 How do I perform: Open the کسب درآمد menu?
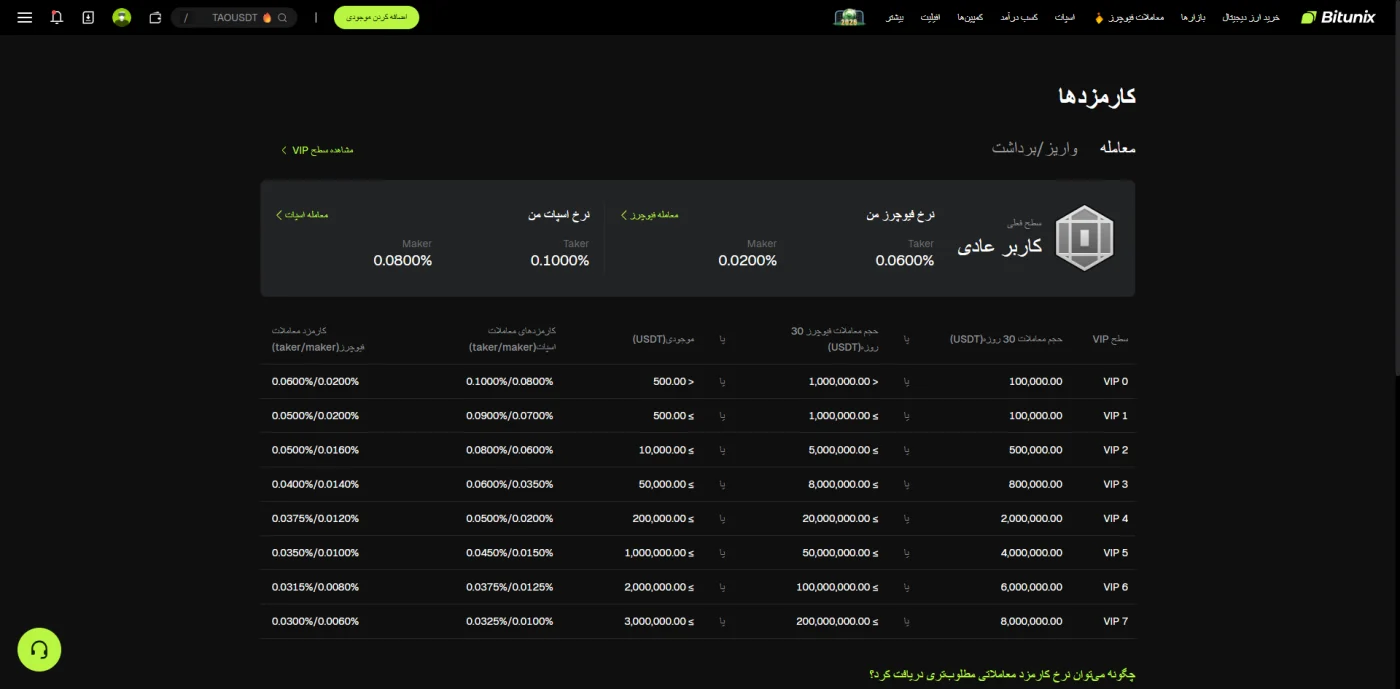click(1020, 18)
